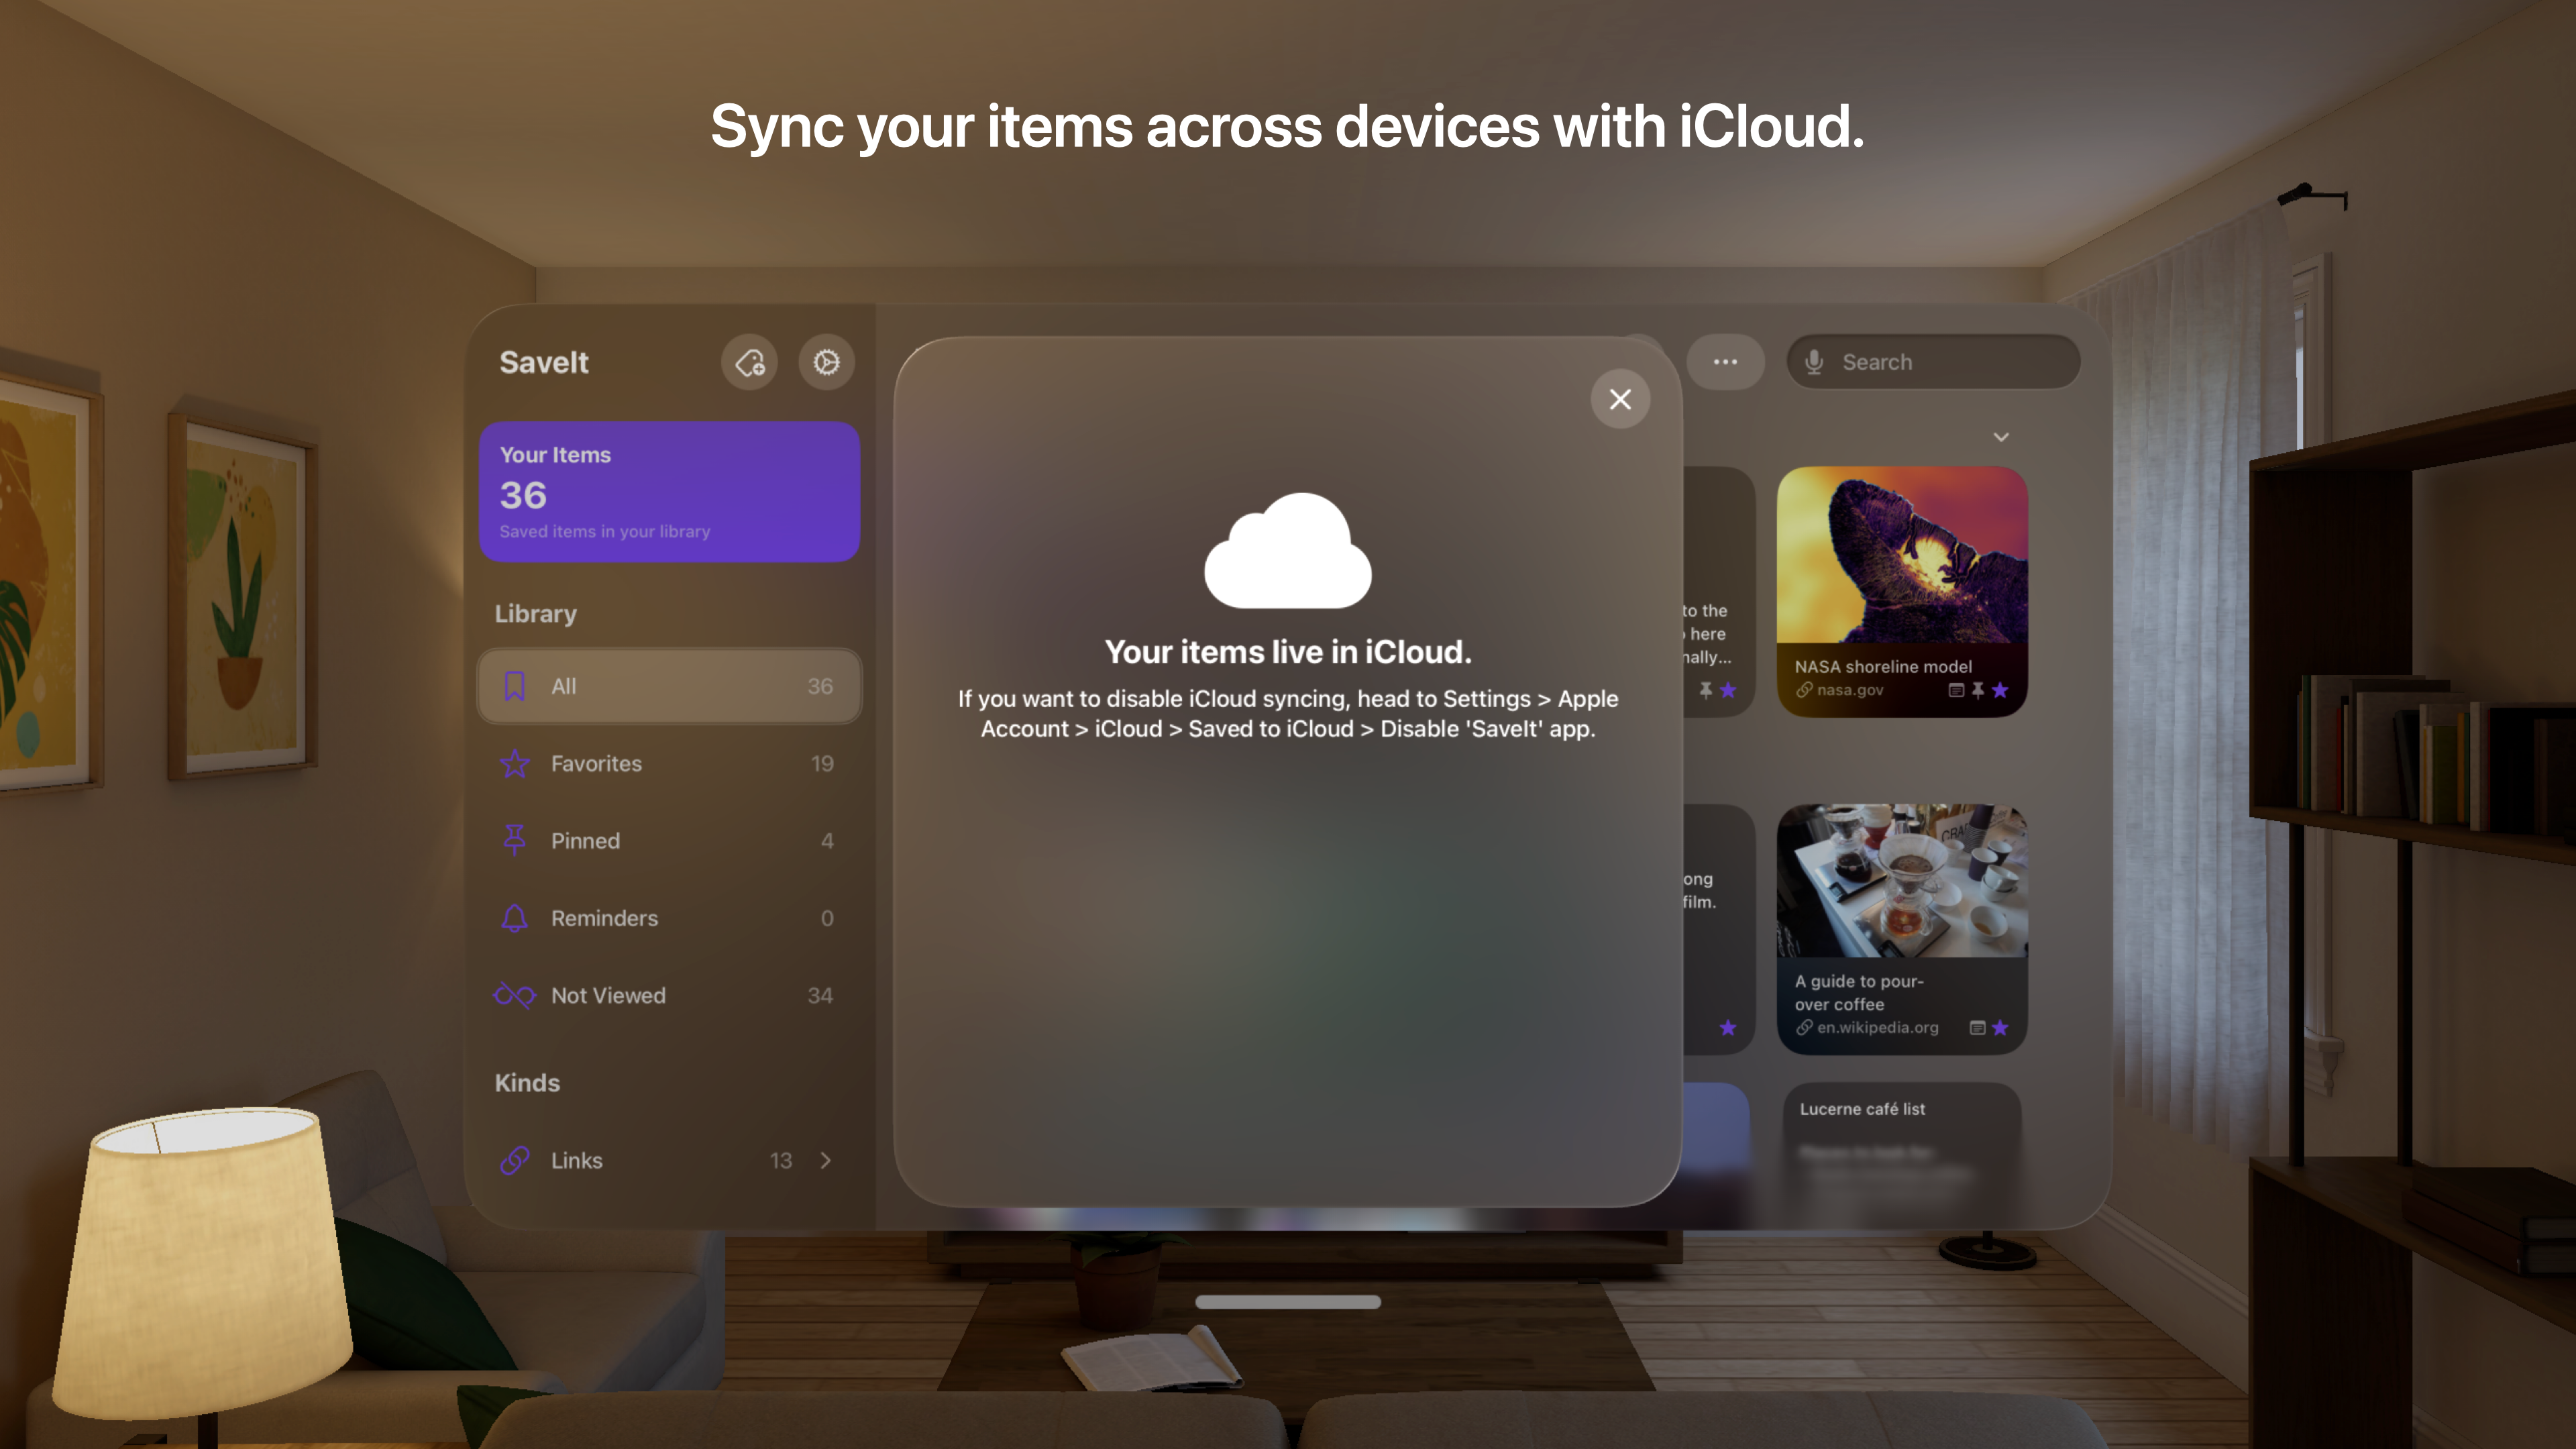Select the Your Items 36 card
2576x1449 pixels.
(x=669, y=492)
